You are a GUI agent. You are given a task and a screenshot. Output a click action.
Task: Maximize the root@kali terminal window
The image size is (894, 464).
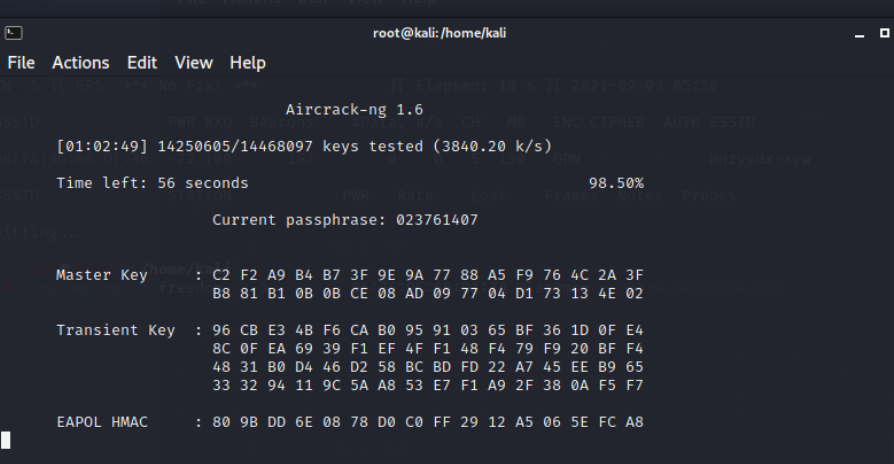pos(883,34)
